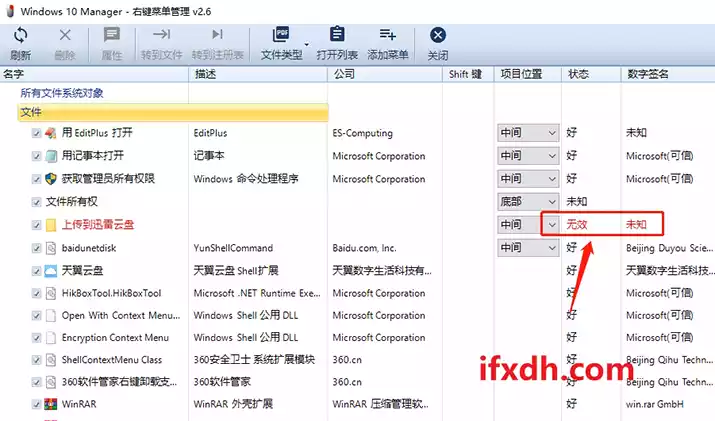
Task: Select the 天翼云盘 cloud icon
Action: [51, 271]
